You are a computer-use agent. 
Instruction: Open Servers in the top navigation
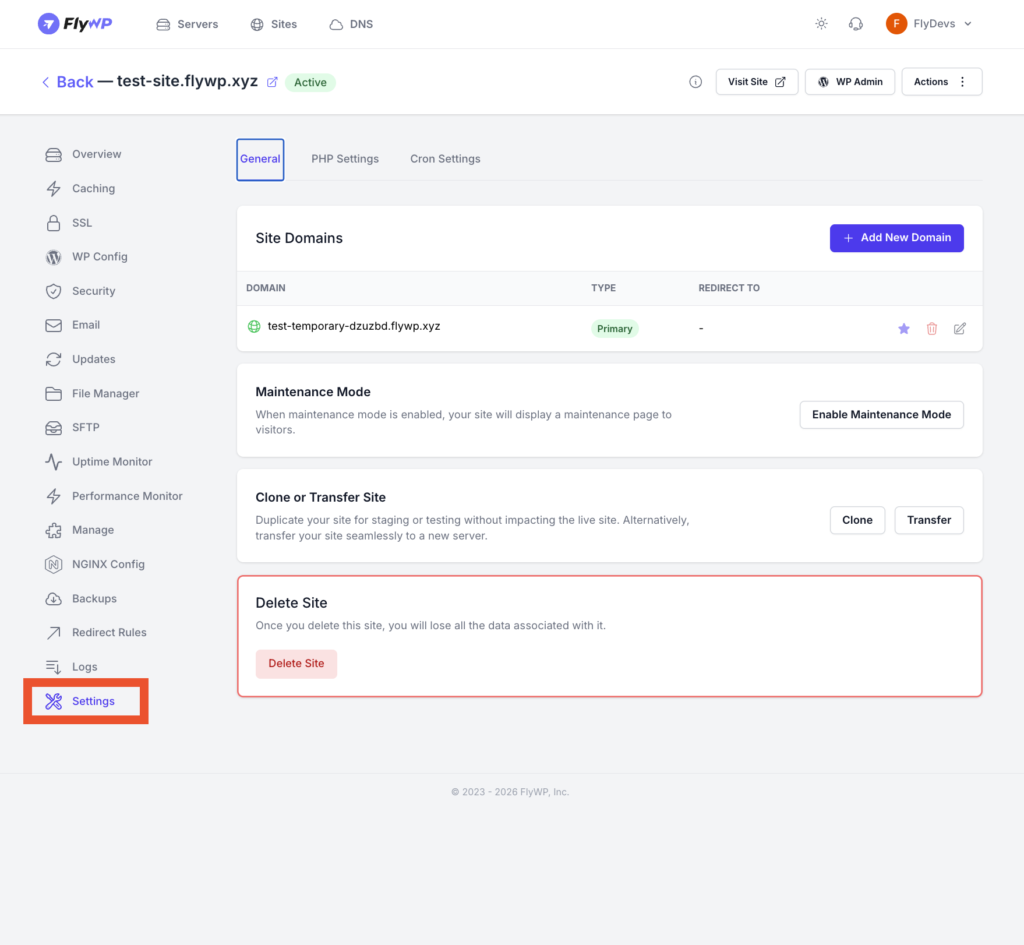187,24
